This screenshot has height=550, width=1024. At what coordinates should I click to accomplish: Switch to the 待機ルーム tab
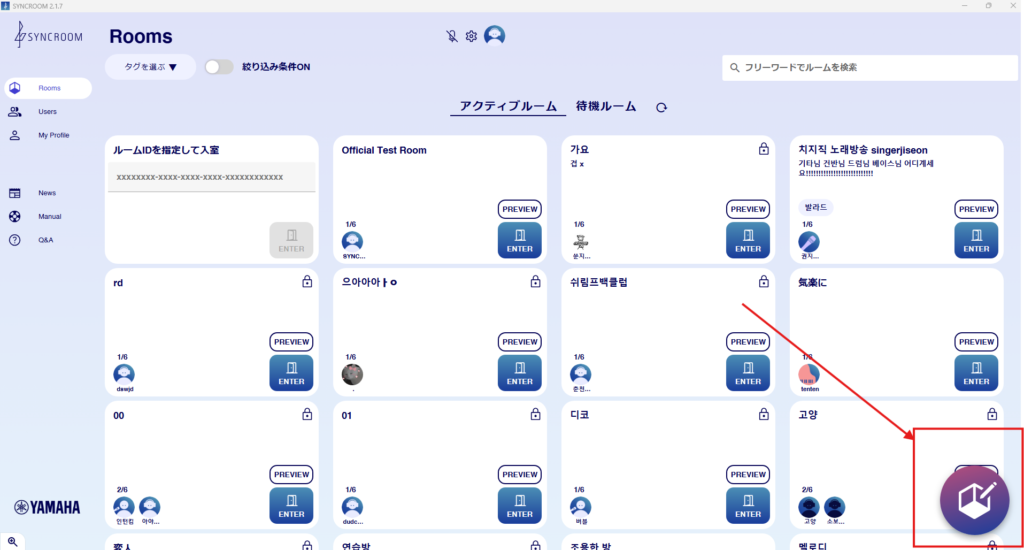point(605,106)
